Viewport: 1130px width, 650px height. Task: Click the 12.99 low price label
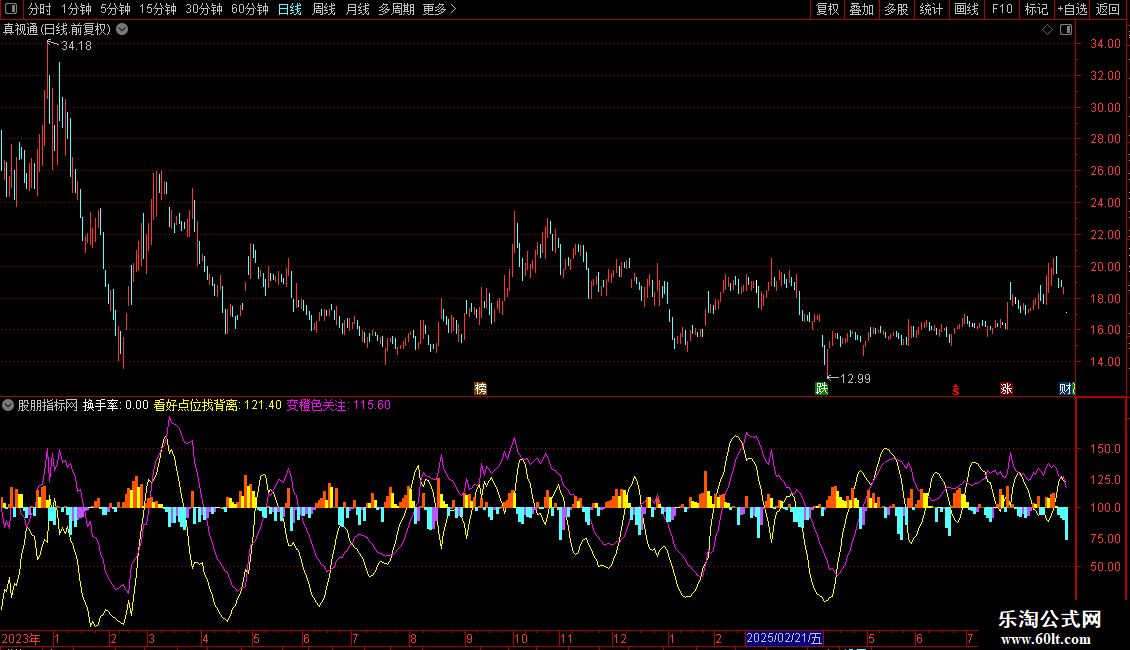855,378
